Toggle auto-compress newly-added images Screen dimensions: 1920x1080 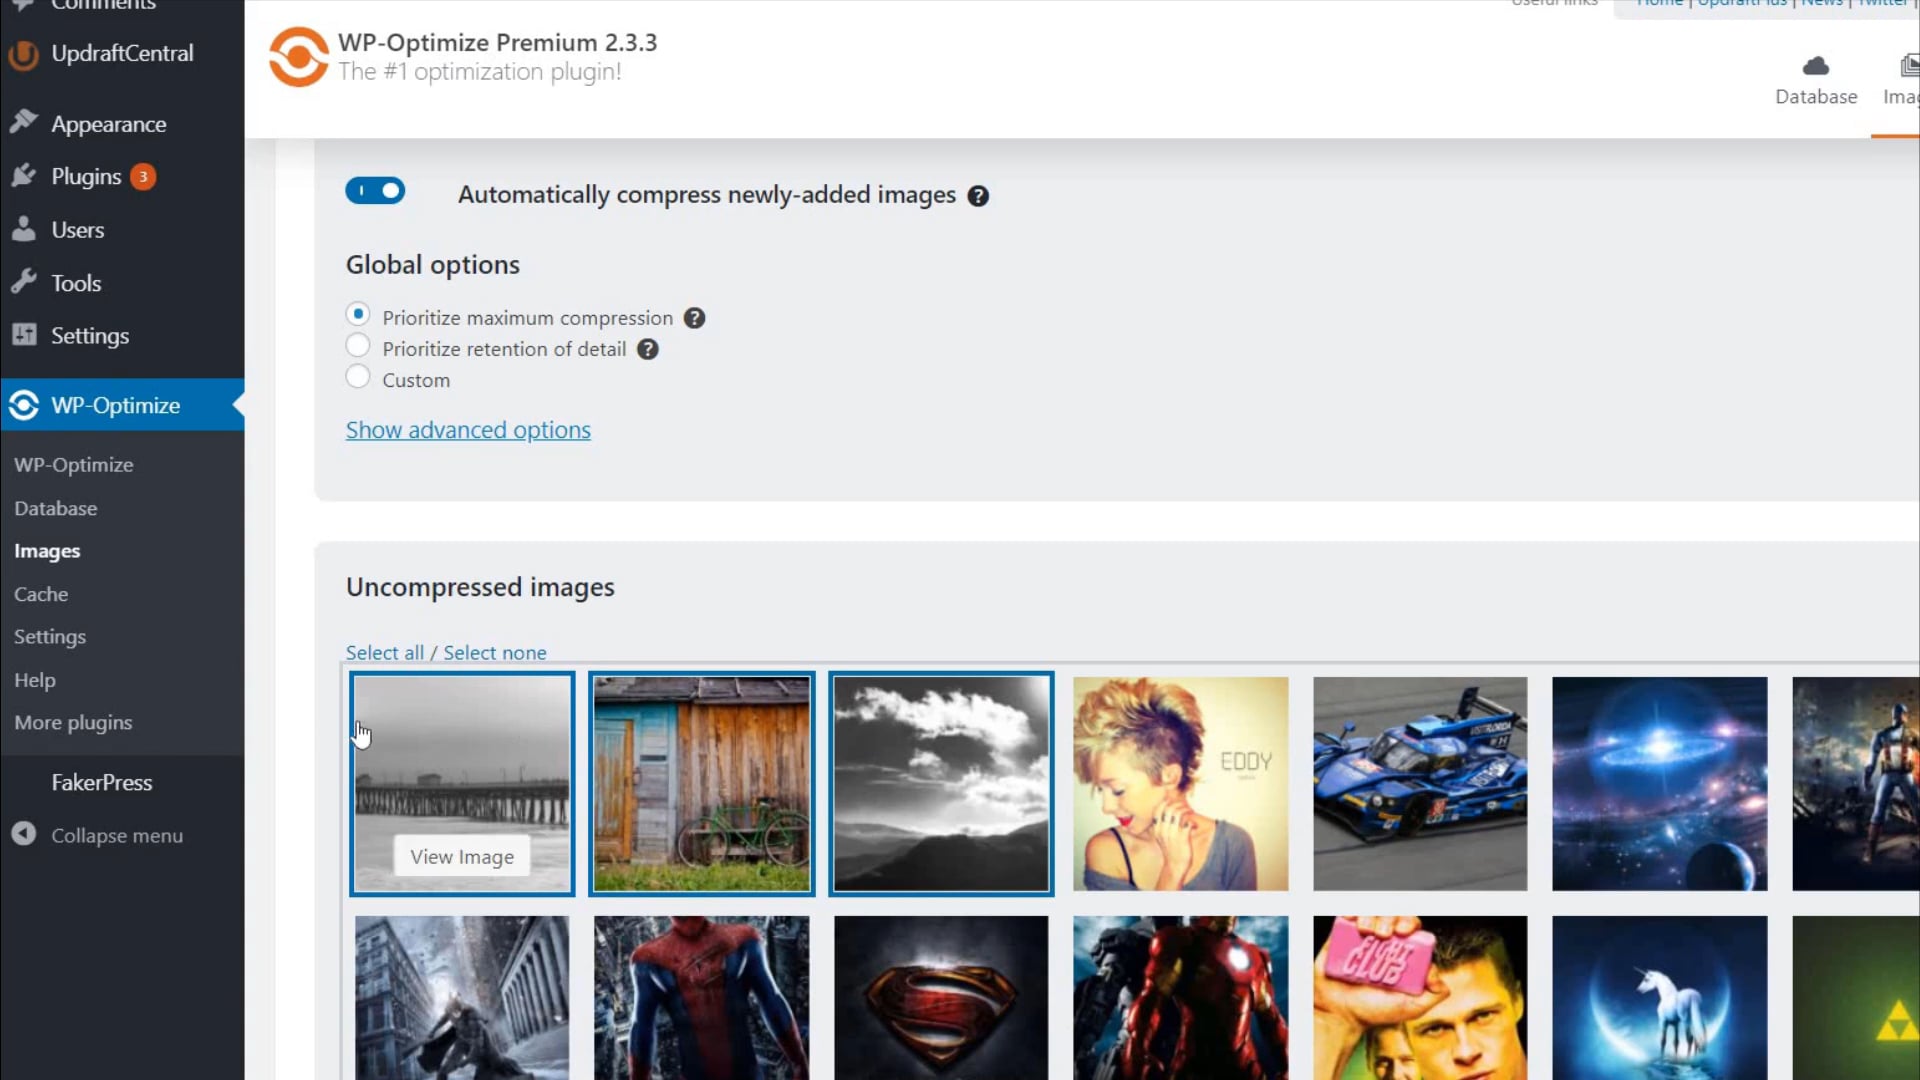(376, 191)
